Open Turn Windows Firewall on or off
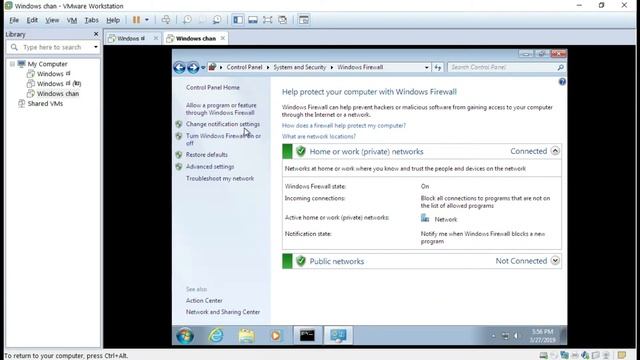Viewport: 640px width, 360px height. pyautogui.click(x=223, y=140)
